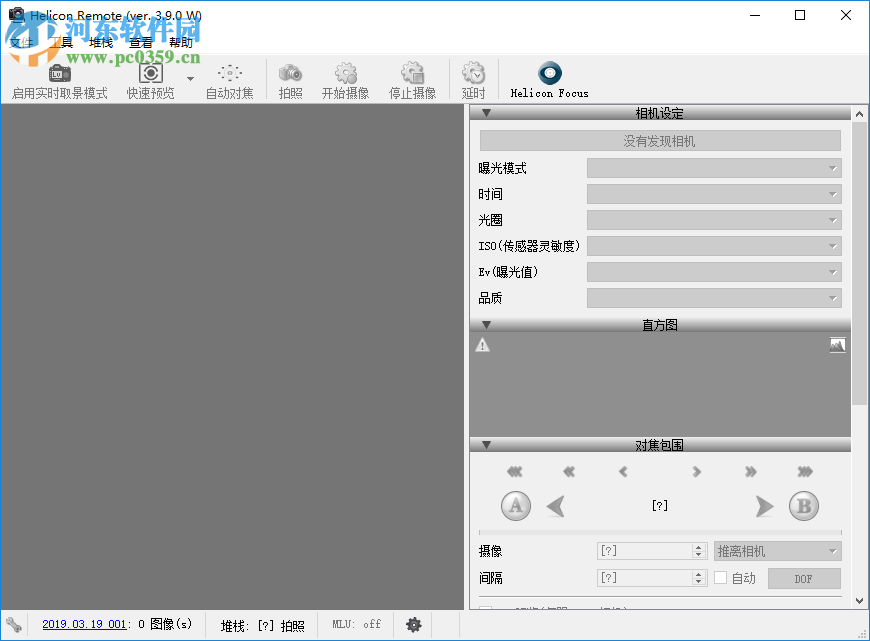The height and width of the screenshot is (641, 870).
Task: Open the 工具 menu
Action: [60, 42]
